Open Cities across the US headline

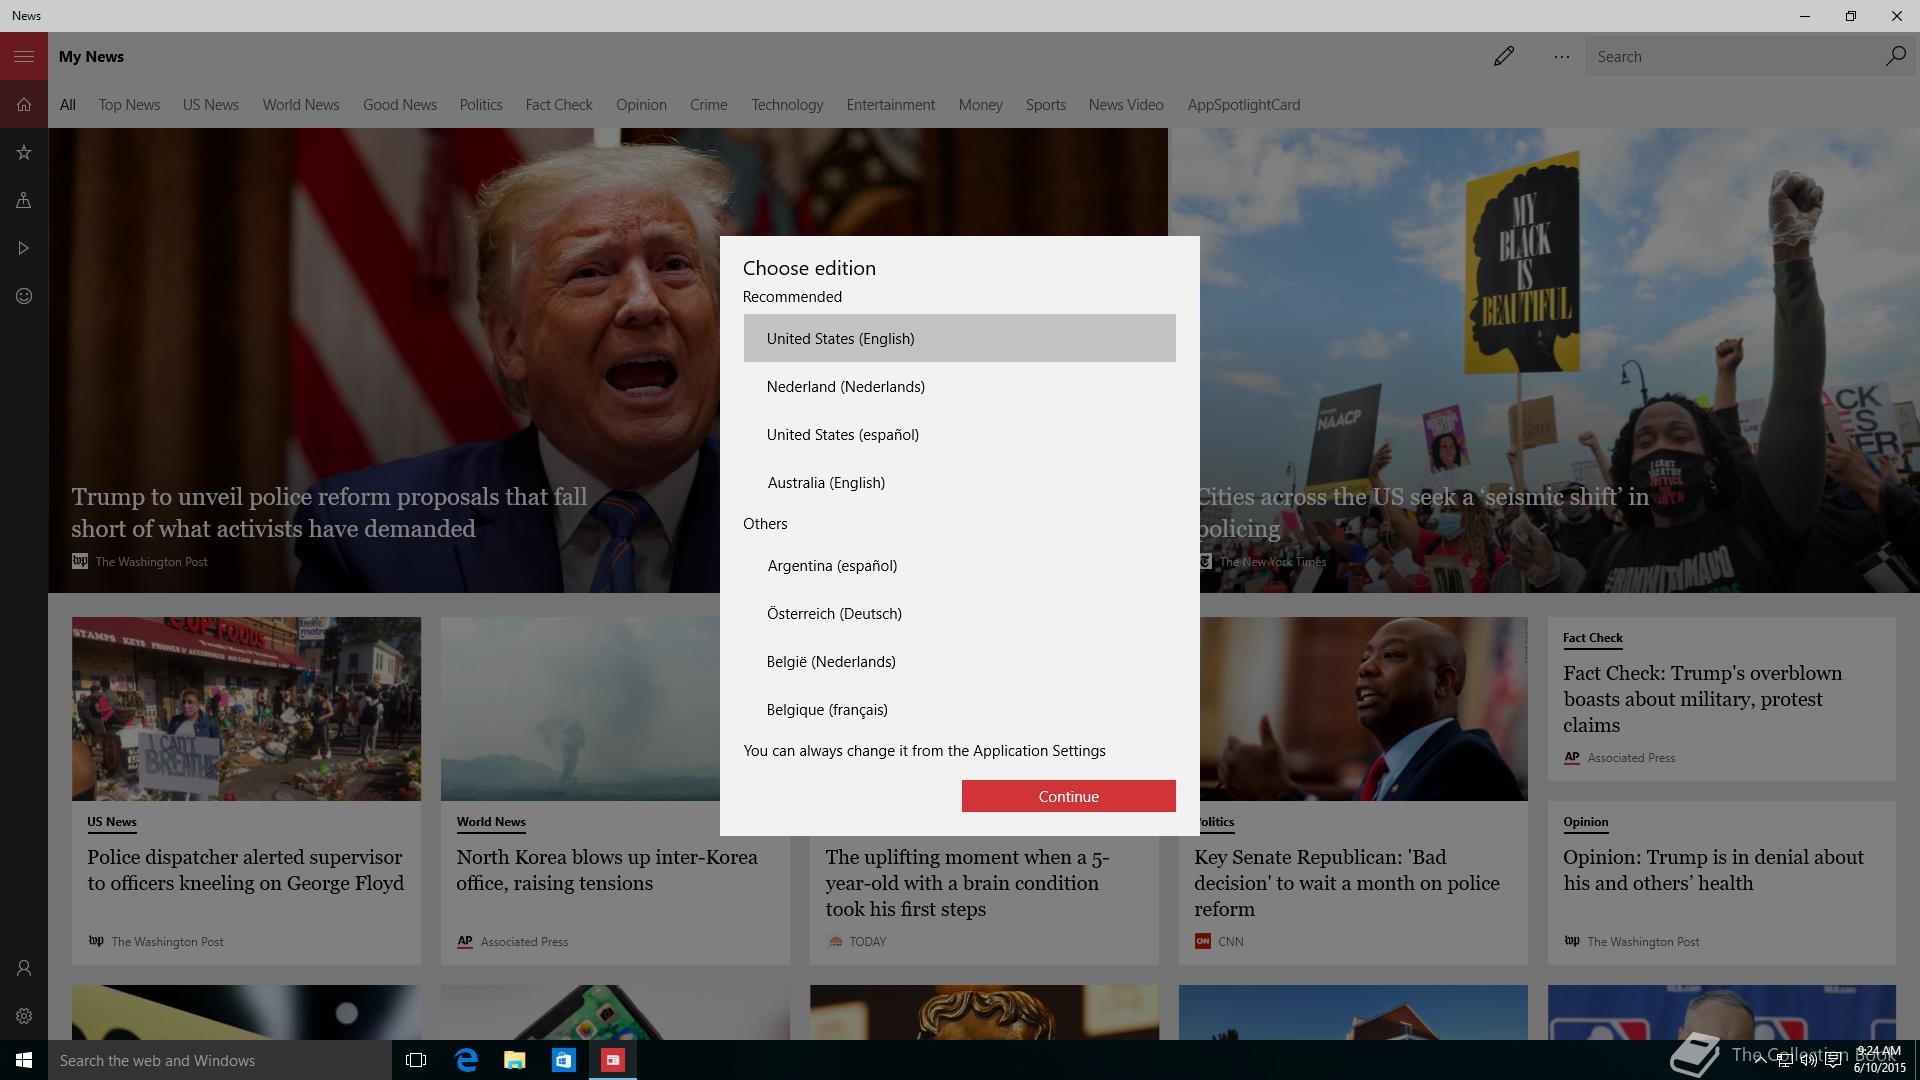(1423, 513)
